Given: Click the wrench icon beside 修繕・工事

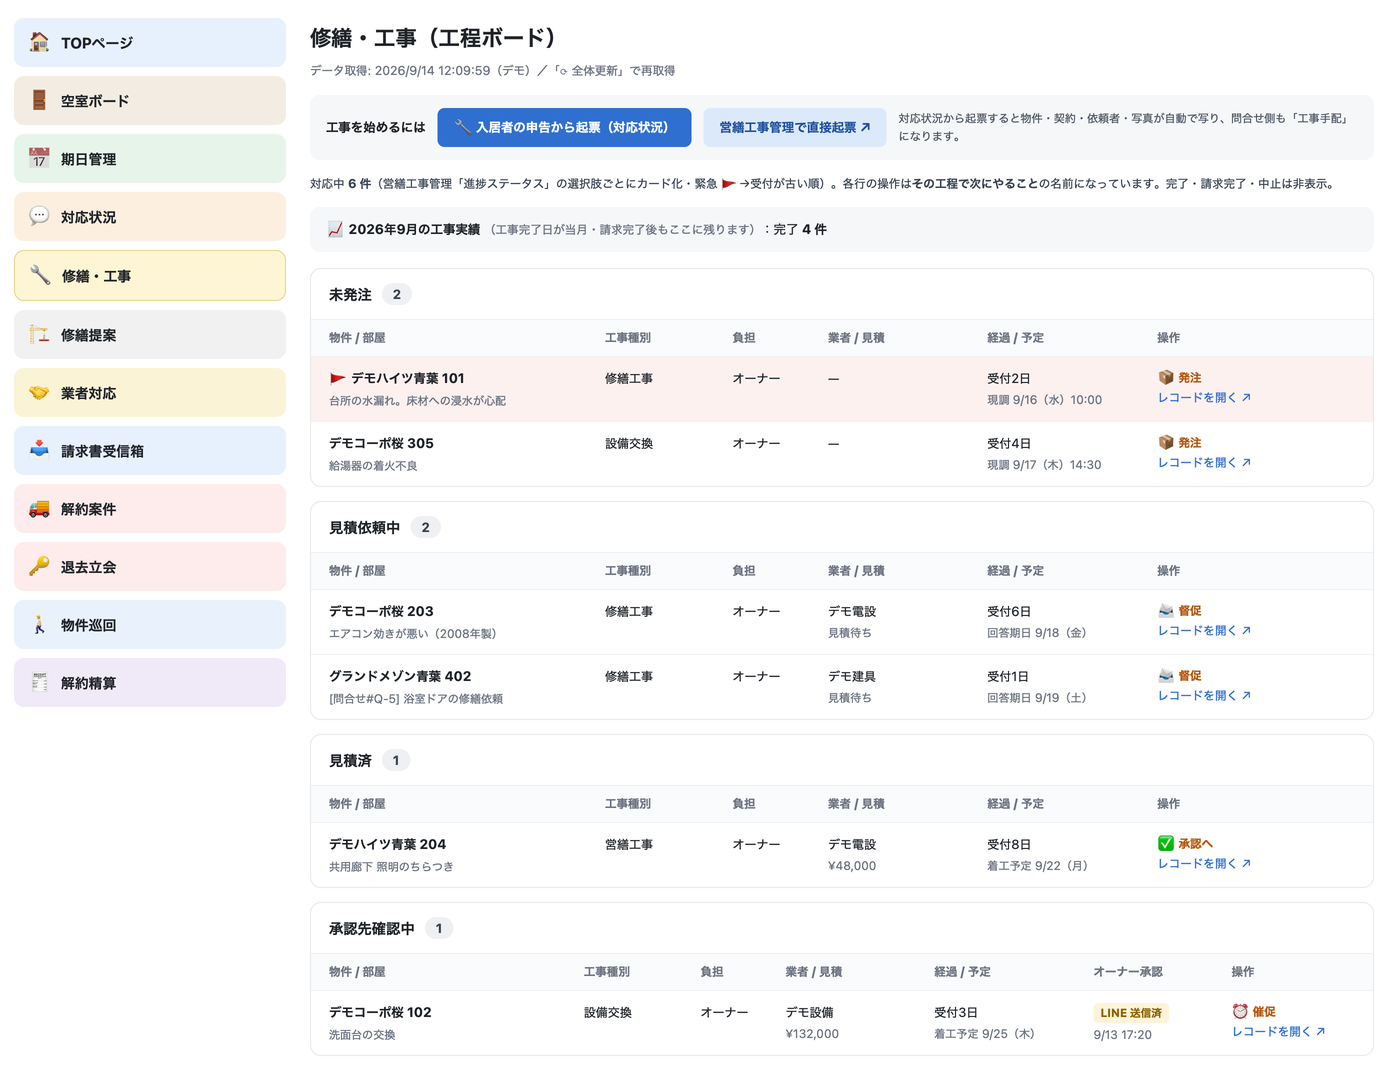Looking at the screenshot, I should pos(40,275).
